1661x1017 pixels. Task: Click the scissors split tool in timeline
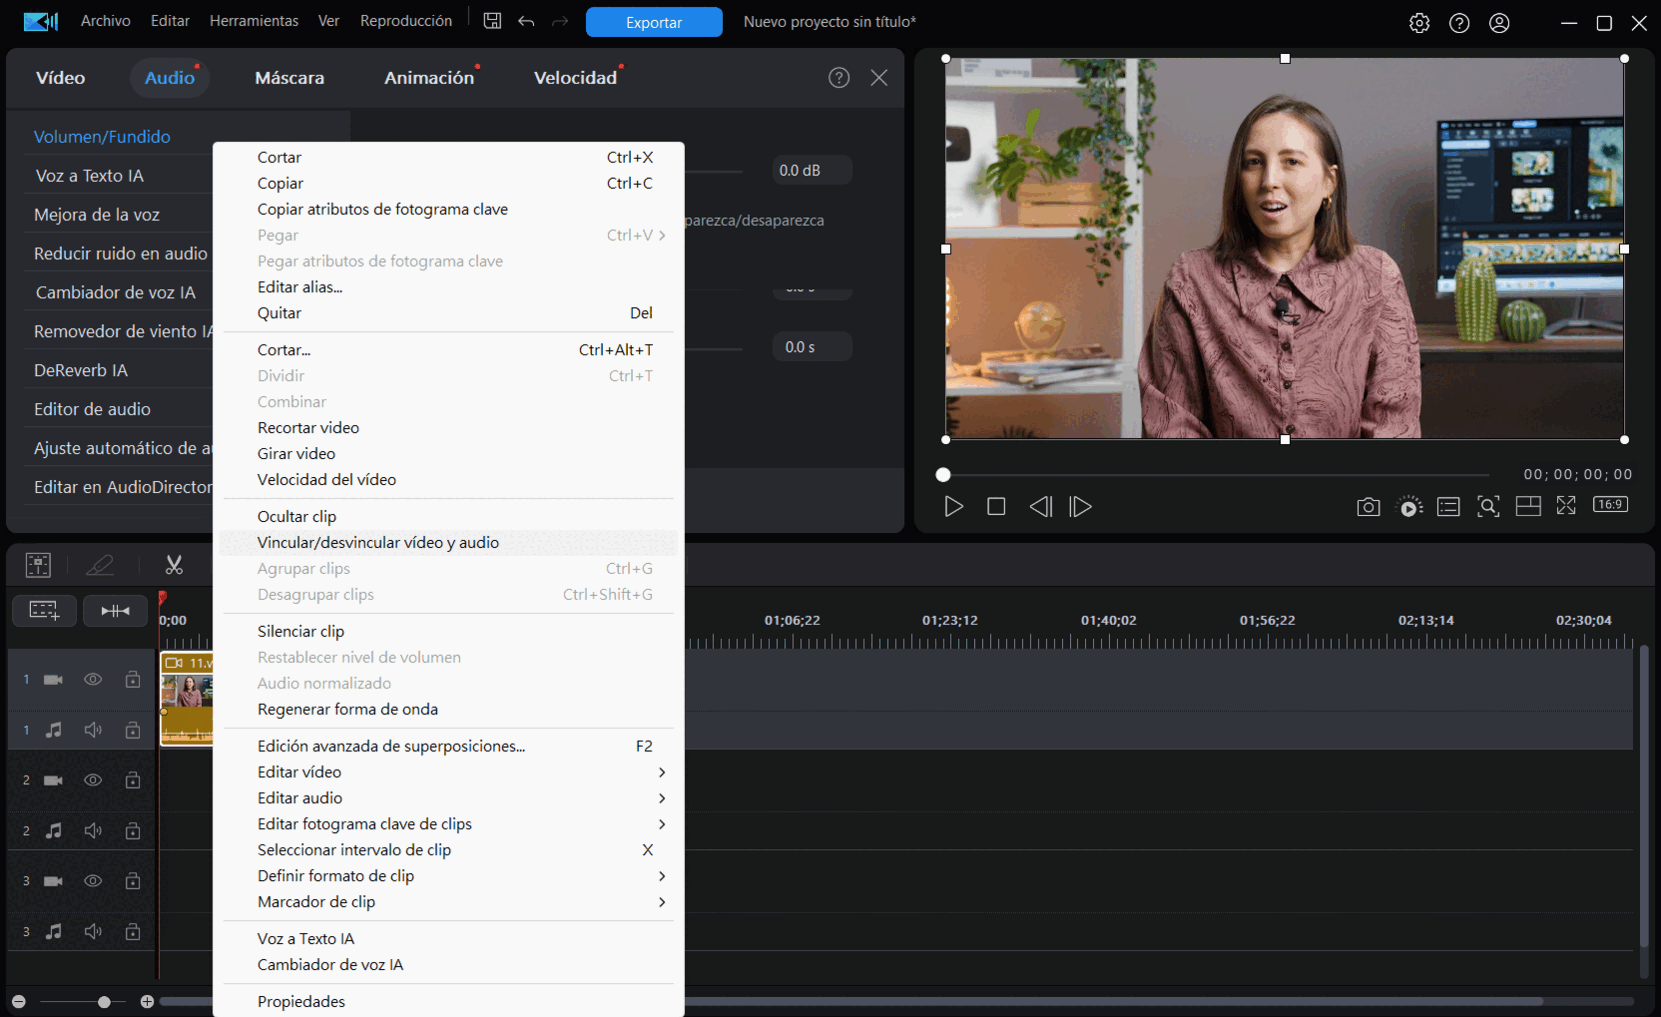pos(174,565)
